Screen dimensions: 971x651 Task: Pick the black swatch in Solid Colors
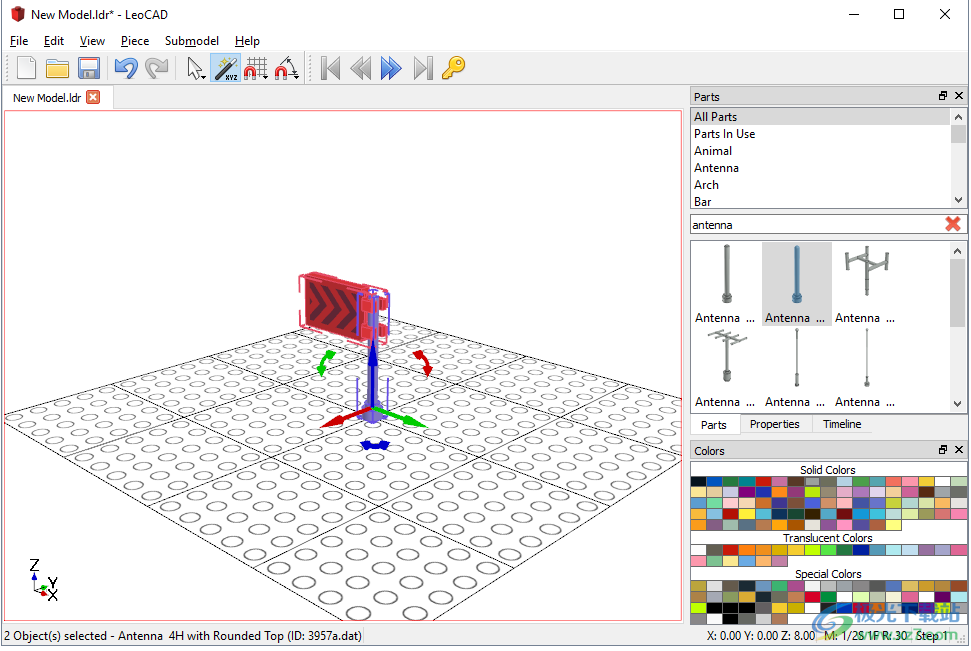(x=698, y=482)
